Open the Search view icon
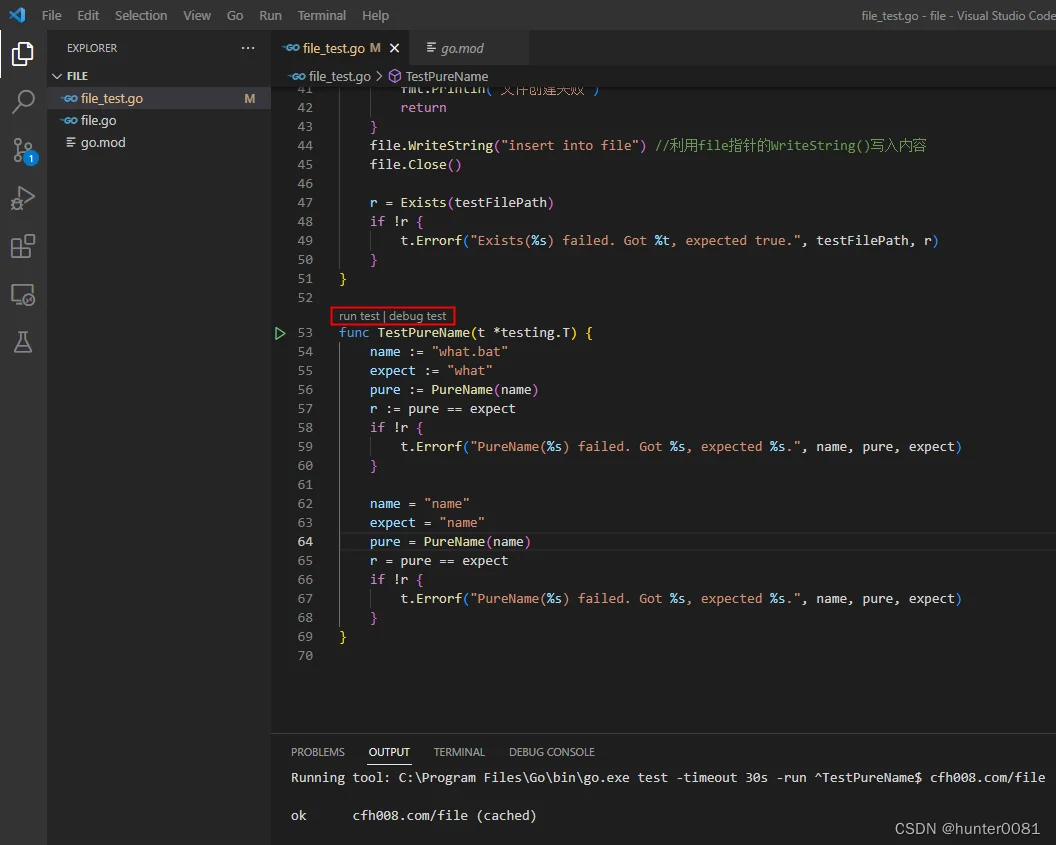Image resolution: width=1056 pixels, height=845 pixels. click(x=23, y=102)
